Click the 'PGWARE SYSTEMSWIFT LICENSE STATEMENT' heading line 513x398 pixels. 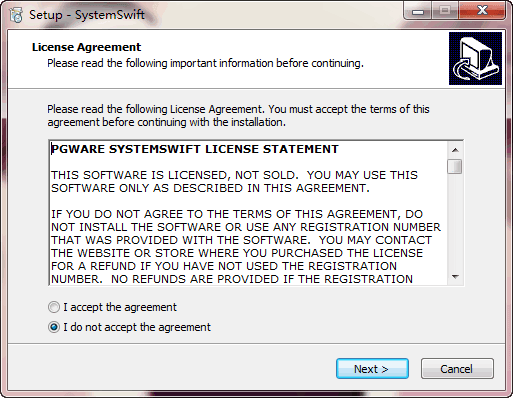click(195, 149)
